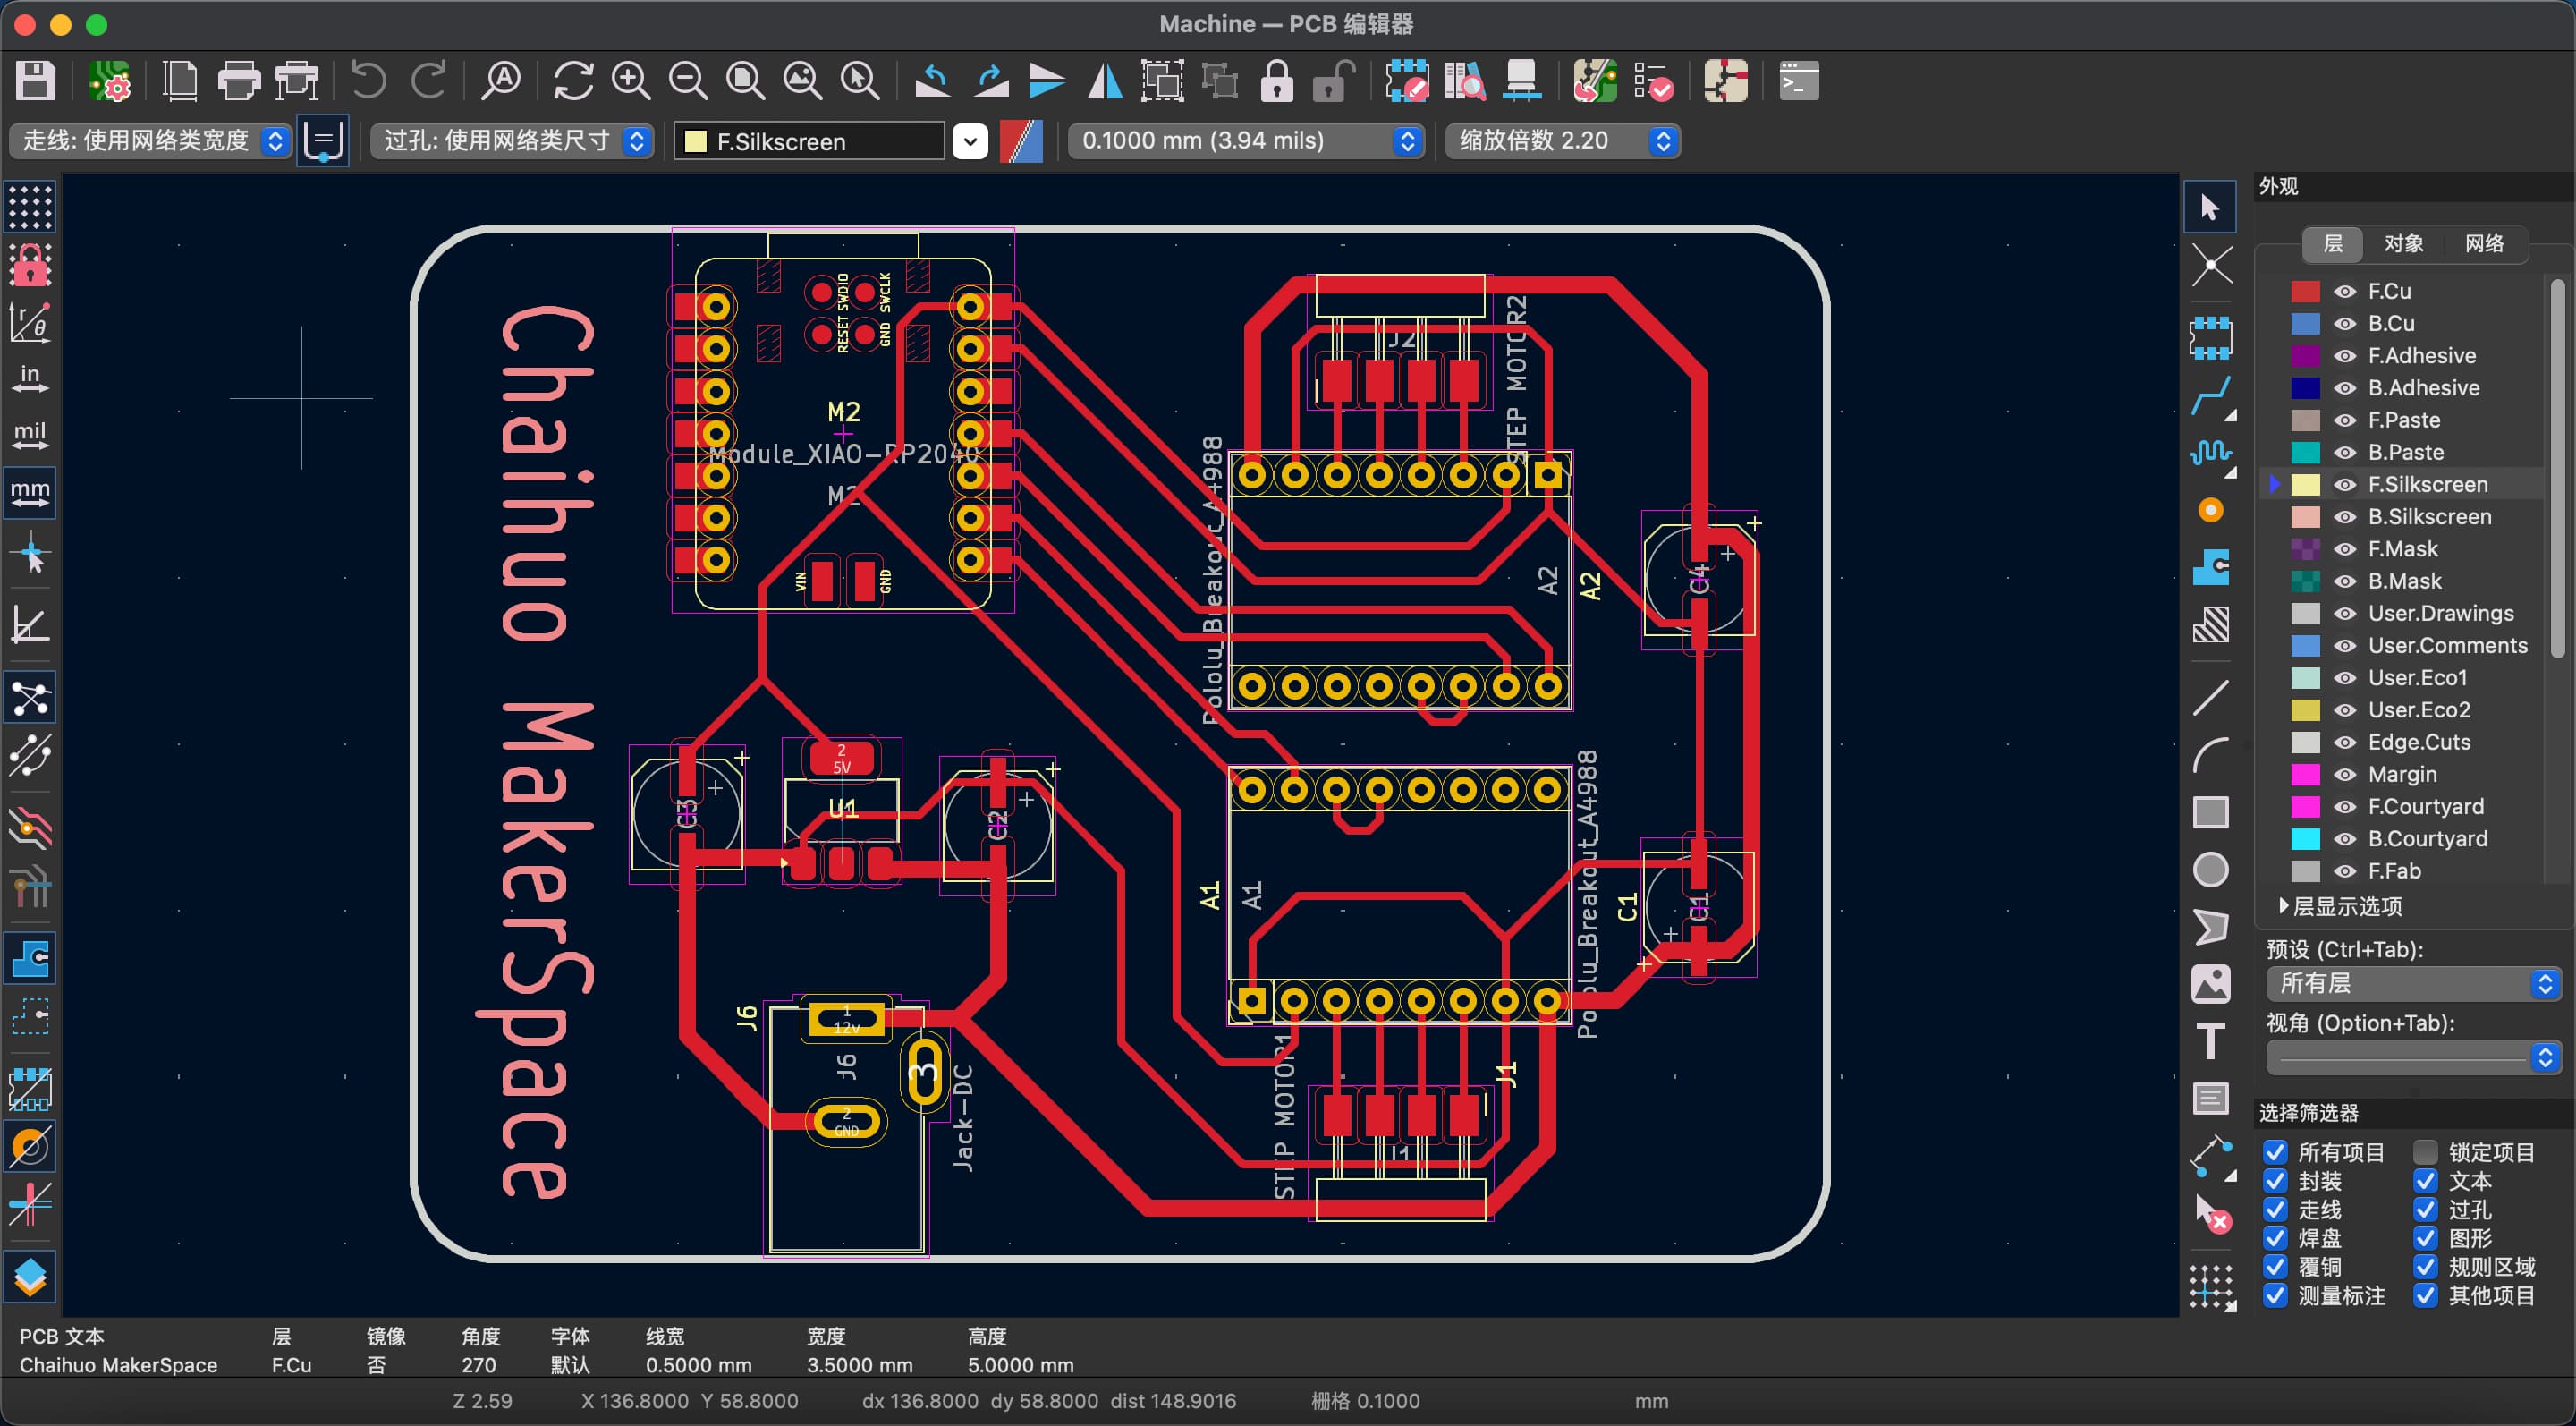Switch units to inches
Viewport: 2576px width, 1426px height.
coord(30,378)
